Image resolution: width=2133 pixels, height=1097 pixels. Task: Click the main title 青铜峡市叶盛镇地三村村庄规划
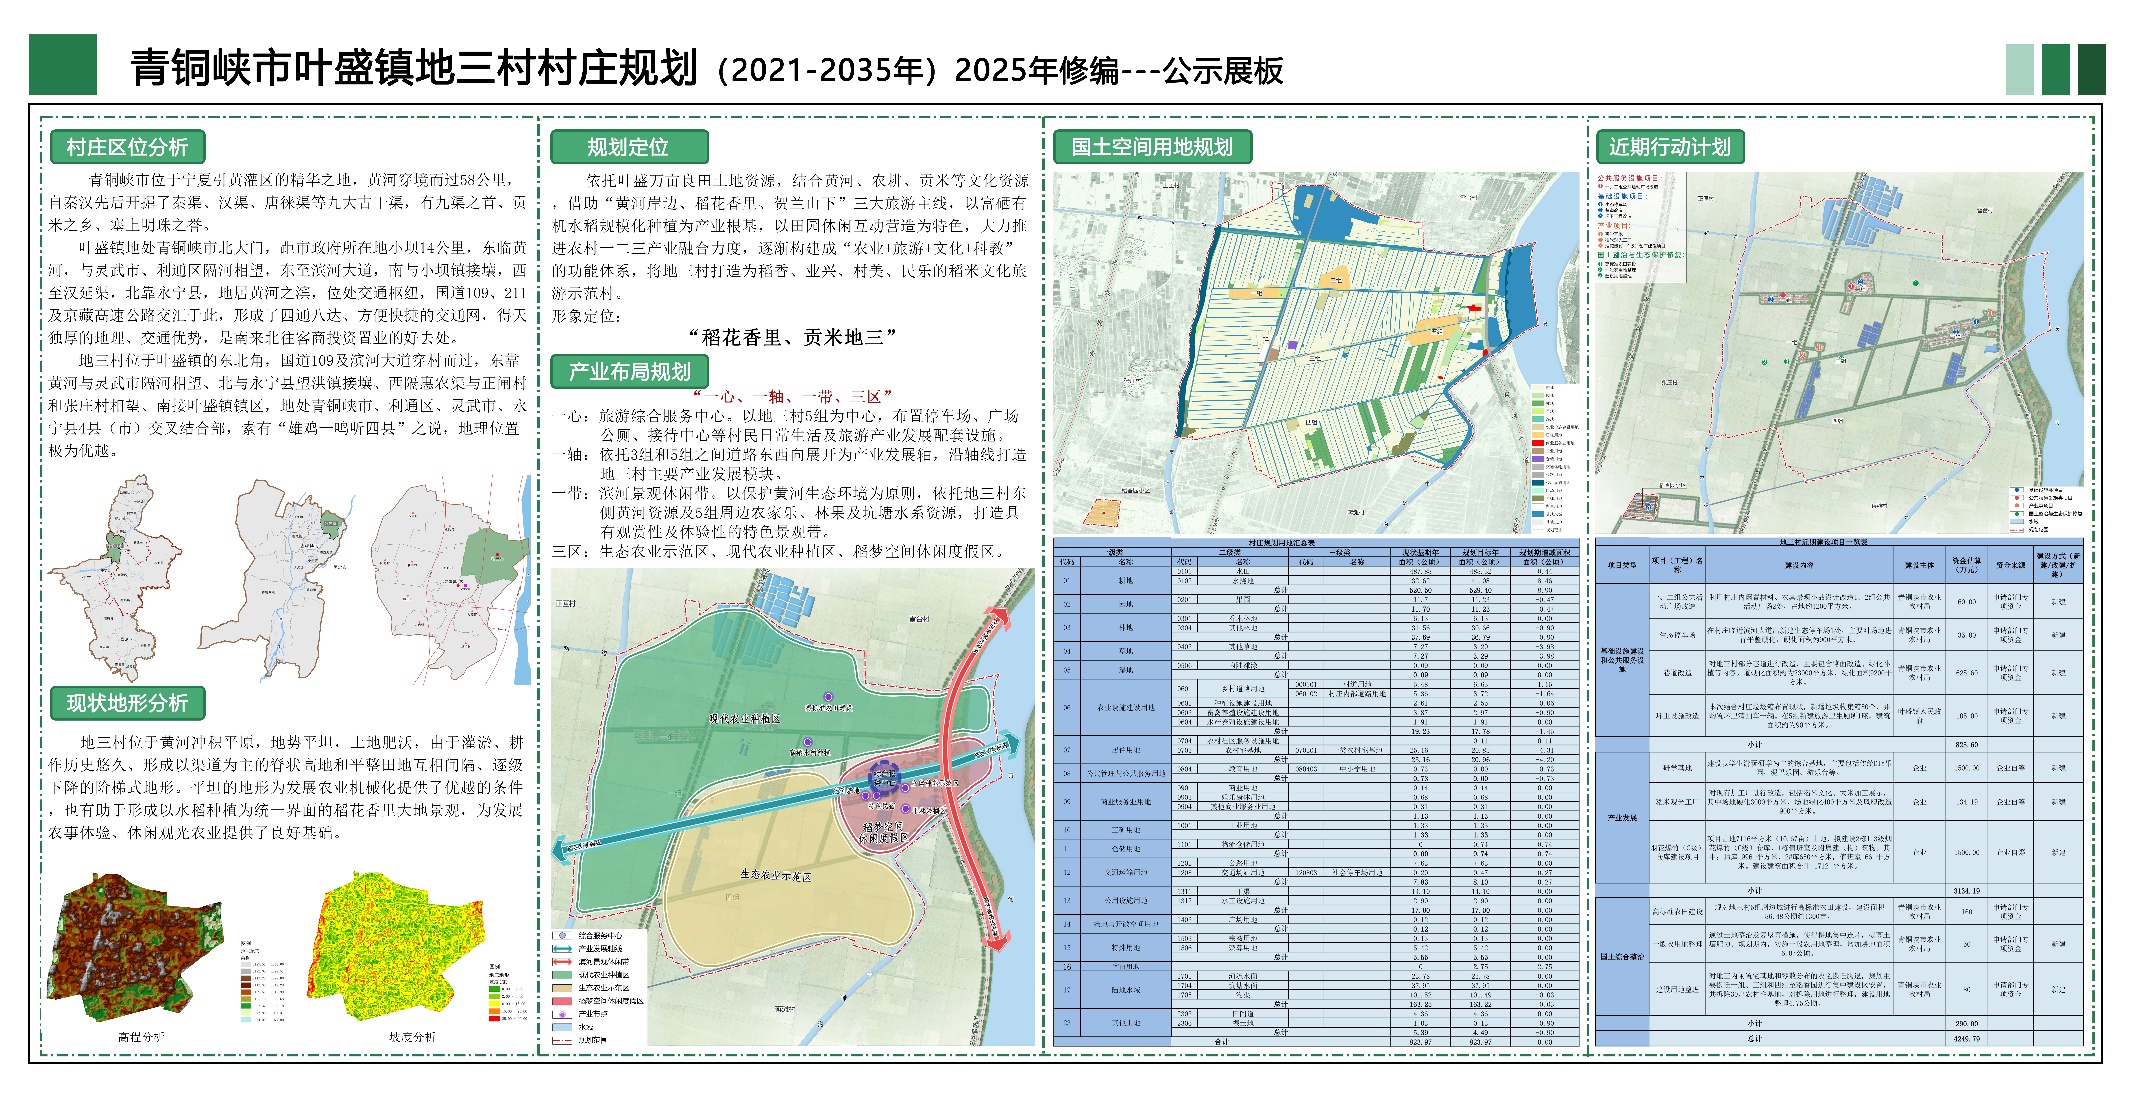click(414, 68)
